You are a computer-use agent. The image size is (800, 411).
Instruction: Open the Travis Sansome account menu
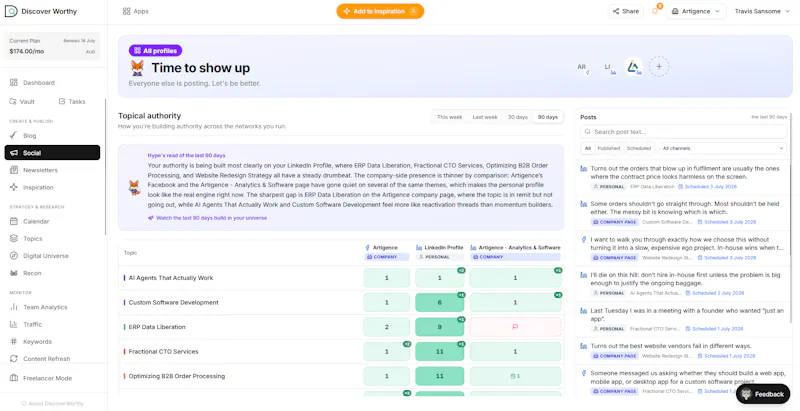click(762, 11)
